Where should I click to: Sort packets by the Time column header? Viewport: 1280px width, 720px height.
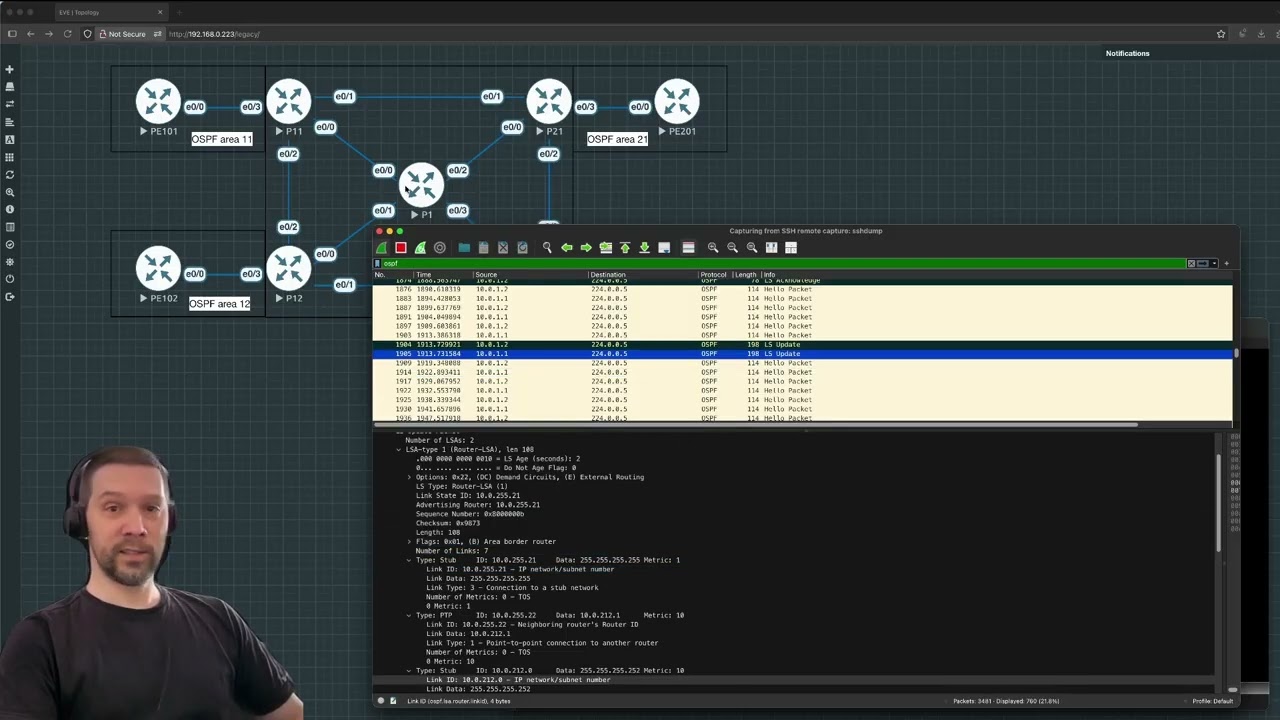(441, 275)
